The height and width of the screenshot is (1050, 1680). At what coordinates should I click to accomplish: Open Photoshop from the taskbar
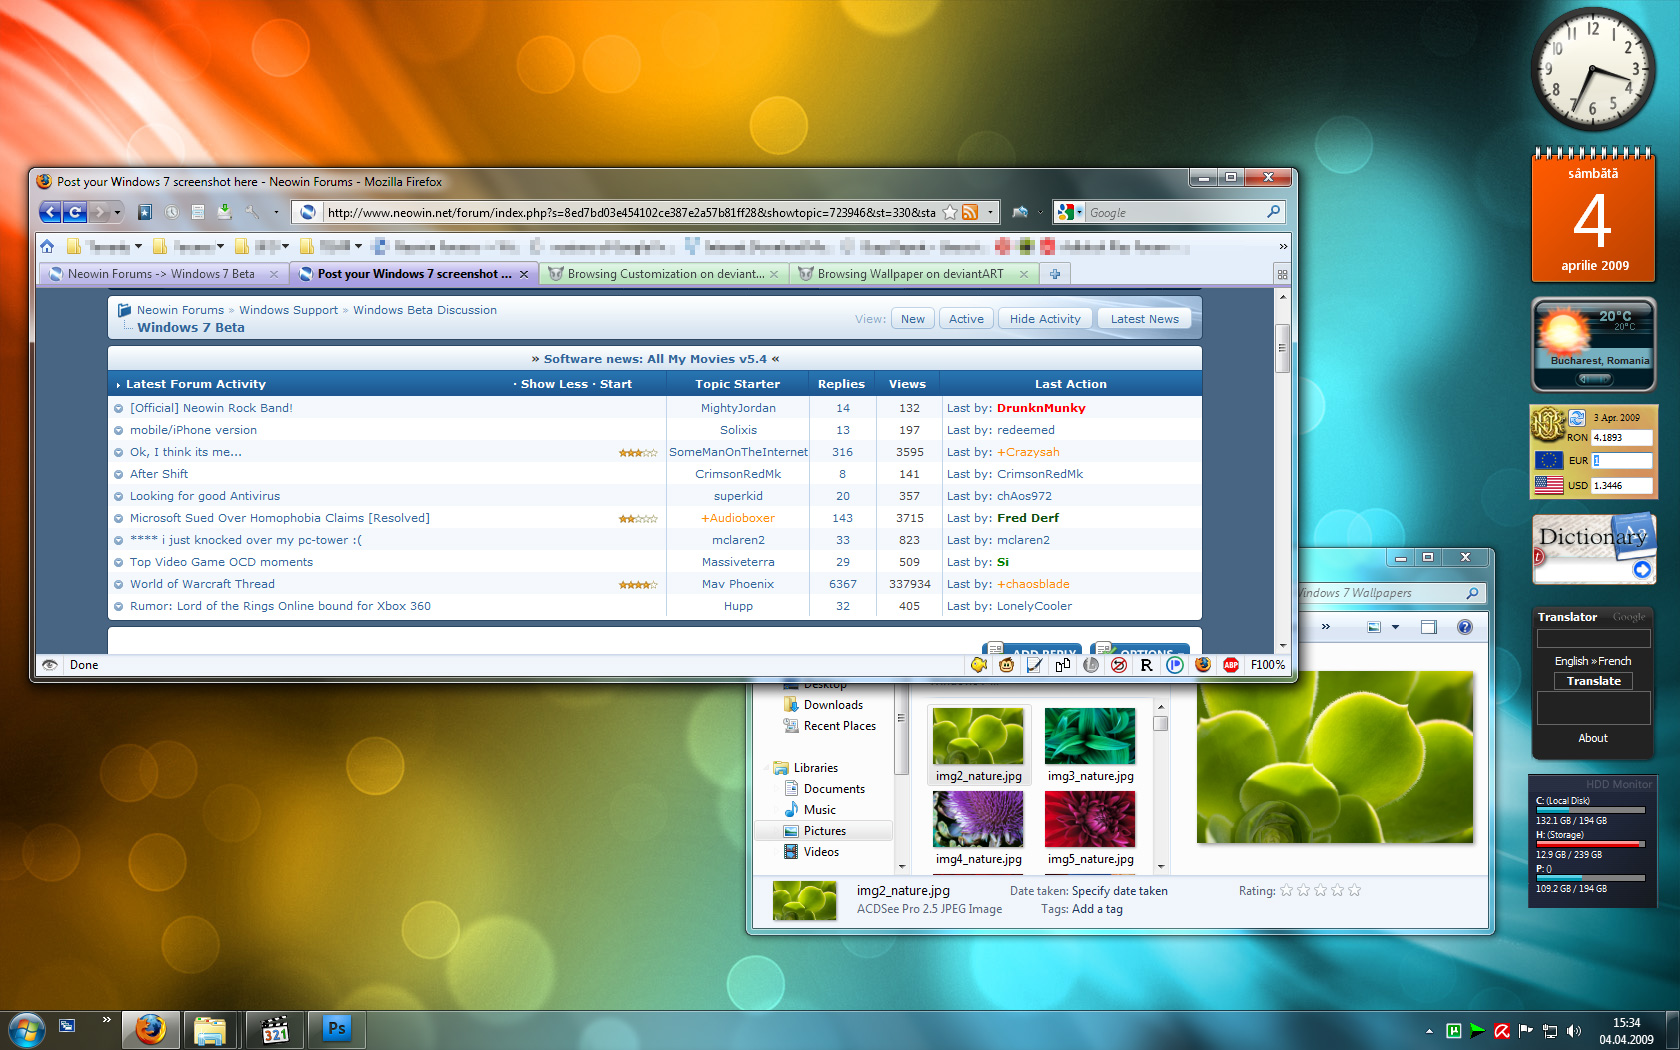pos(336,1028)
